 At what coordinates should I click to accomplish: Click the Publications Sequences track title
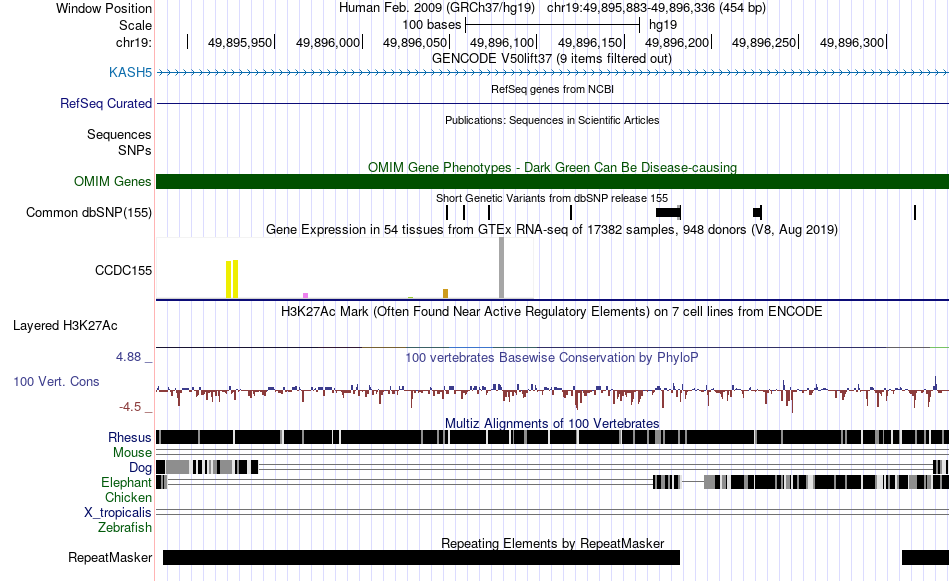coord(552,120)
